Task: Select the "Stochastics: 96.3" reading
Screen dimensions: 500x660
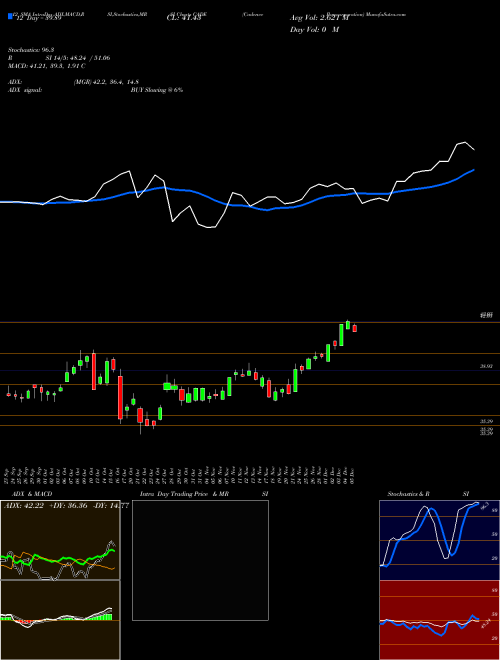Action: click(x=31, y=50)
